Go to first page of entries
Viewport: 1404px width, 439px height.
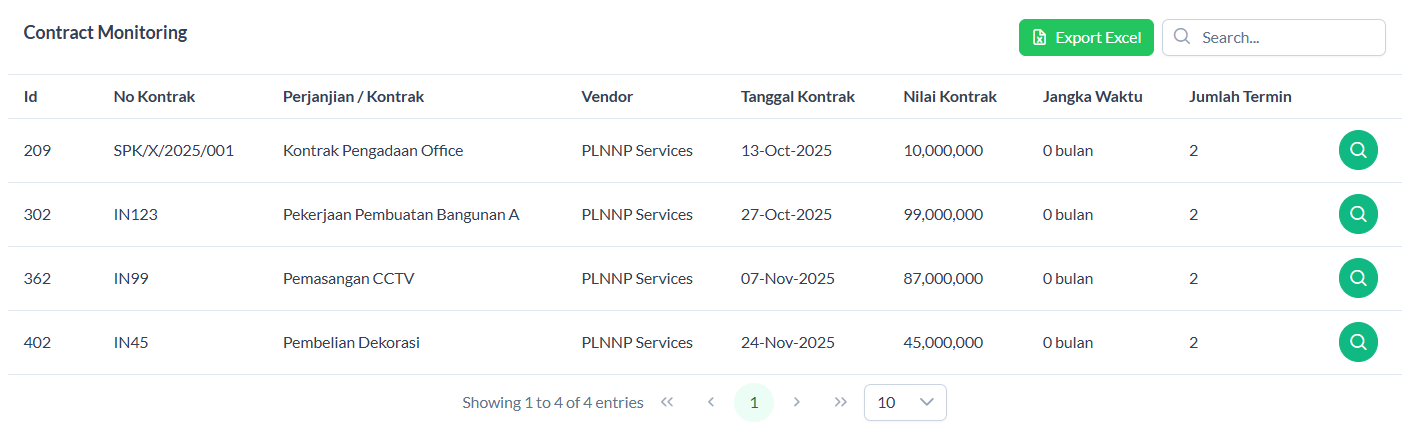(667, 402)
